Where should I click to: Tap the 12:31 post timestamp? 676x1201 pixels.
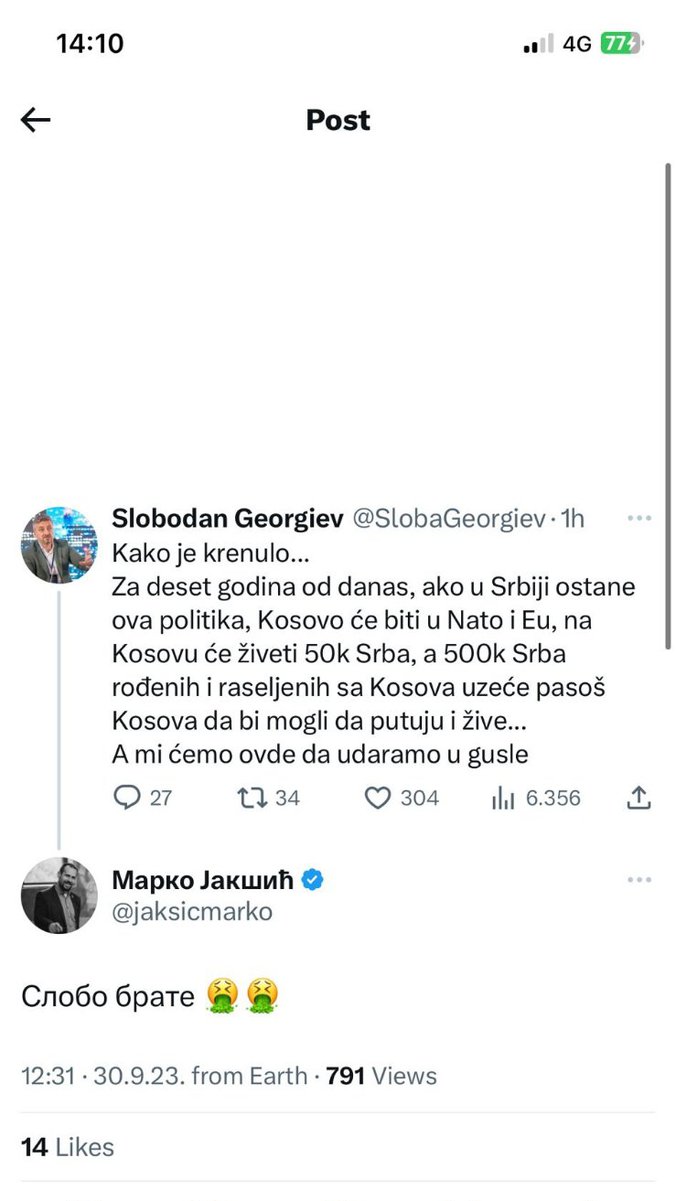coord(47,1076)
